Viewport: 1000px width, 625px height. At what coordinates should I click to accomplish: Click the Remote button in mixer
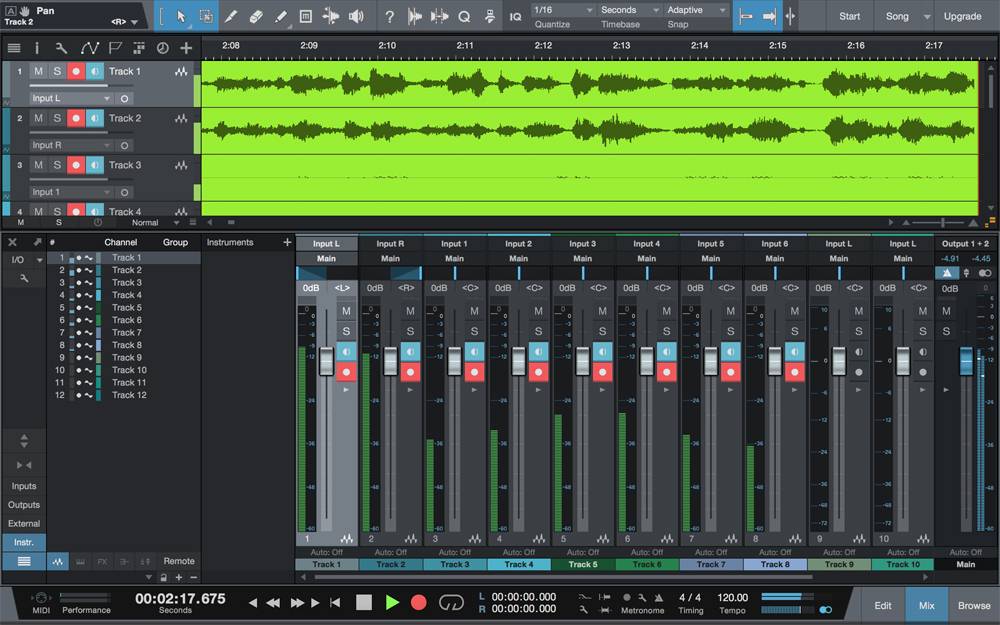[179, 561]
